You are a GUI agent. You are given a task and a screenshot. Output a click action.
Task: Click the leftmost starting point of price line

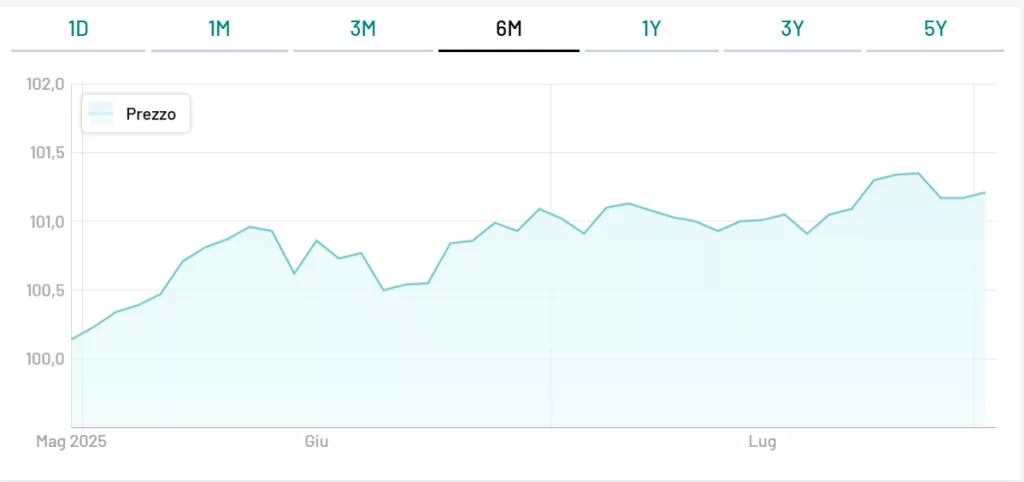[x=72, y=339]
